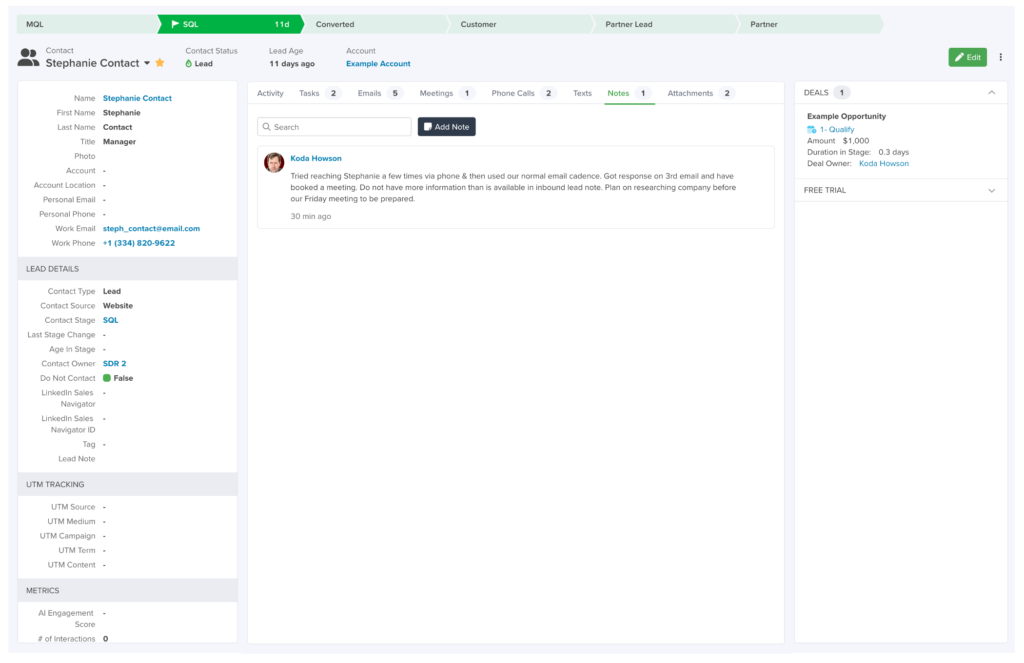Click the Contact Source value Website
The width and height of the screenshot is (1024, 663).
click(118, 306)
